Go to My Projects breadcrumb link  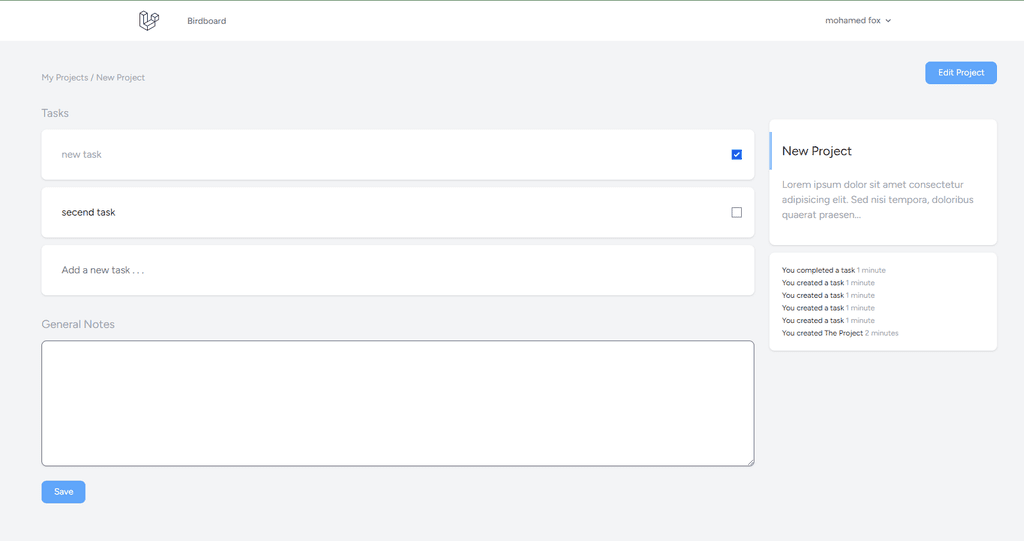tap(65, 77)
